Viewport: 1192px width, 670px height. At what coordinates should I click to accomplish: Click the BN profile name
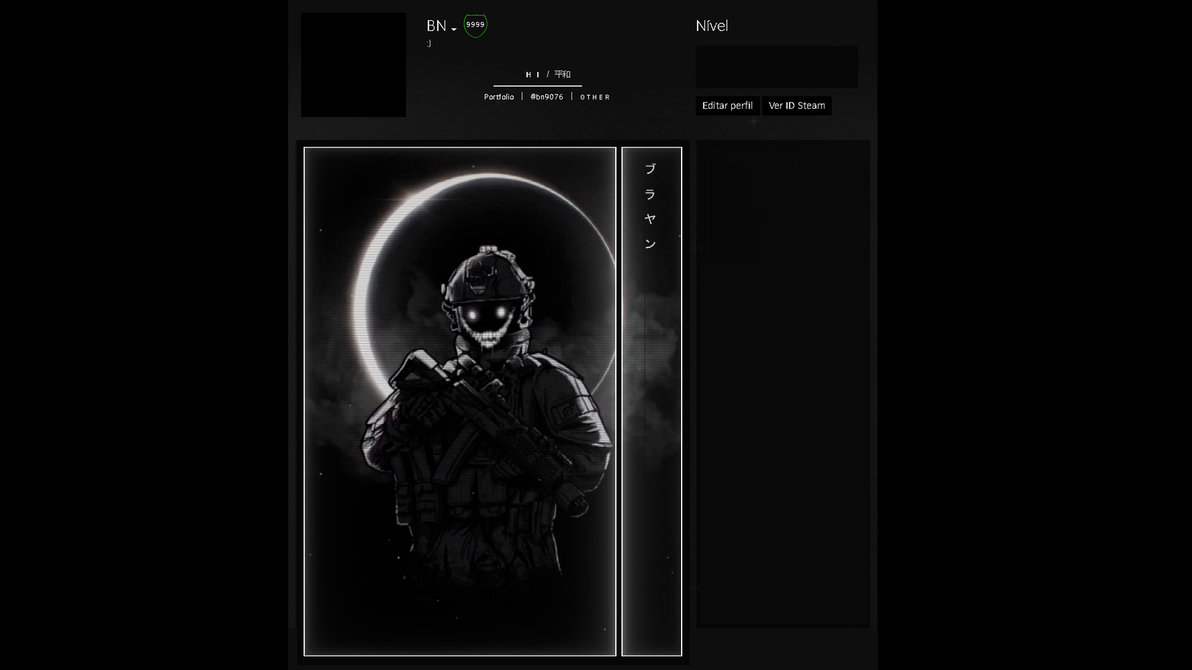[x=436, y=26]
